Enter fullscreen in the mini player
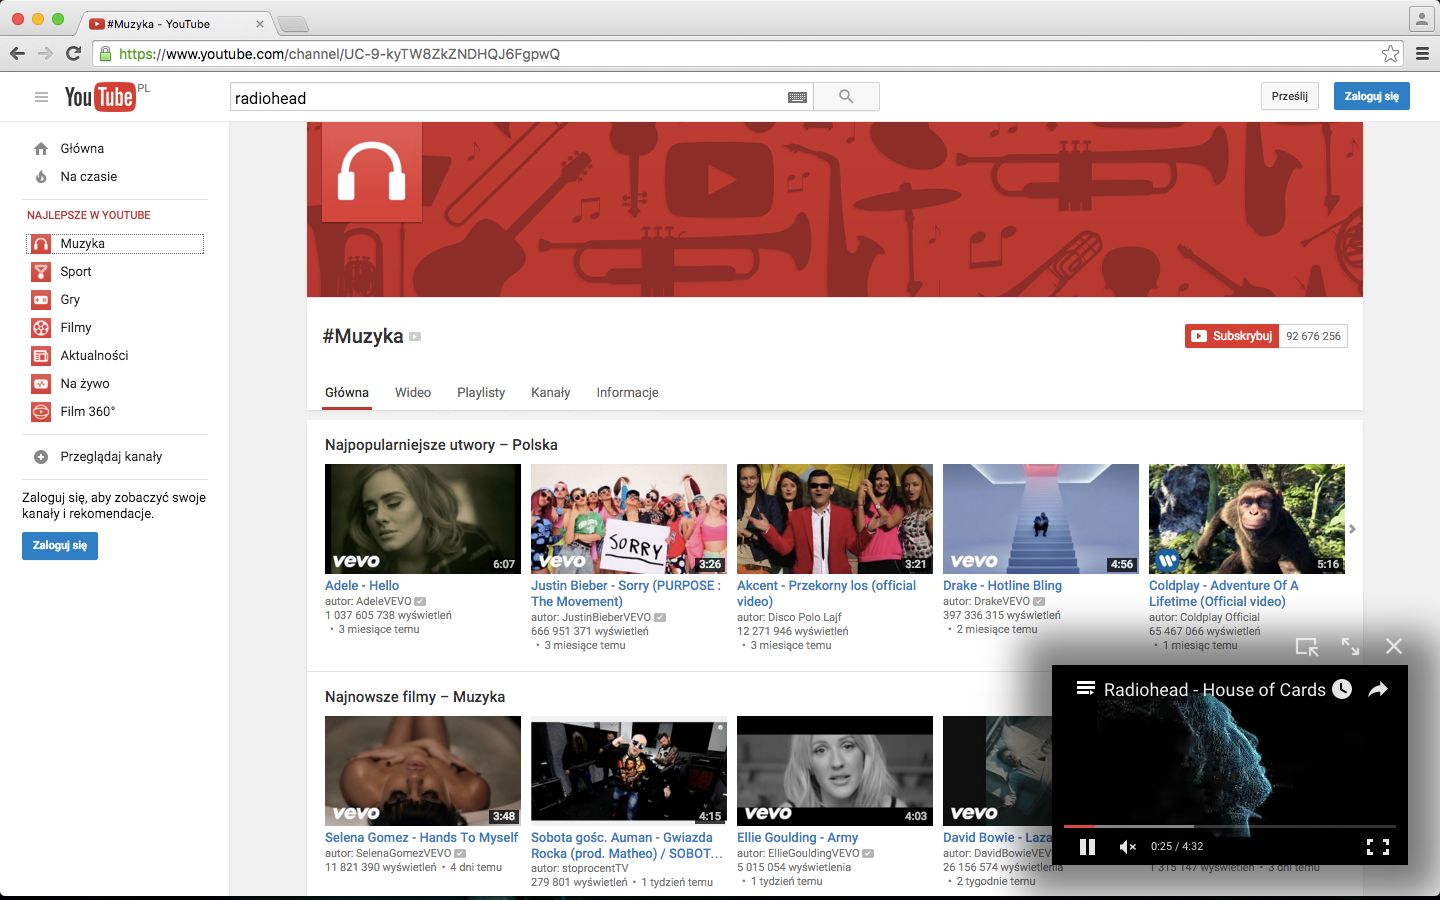Screen dimensions: 1440x900 click(1378, 847)
